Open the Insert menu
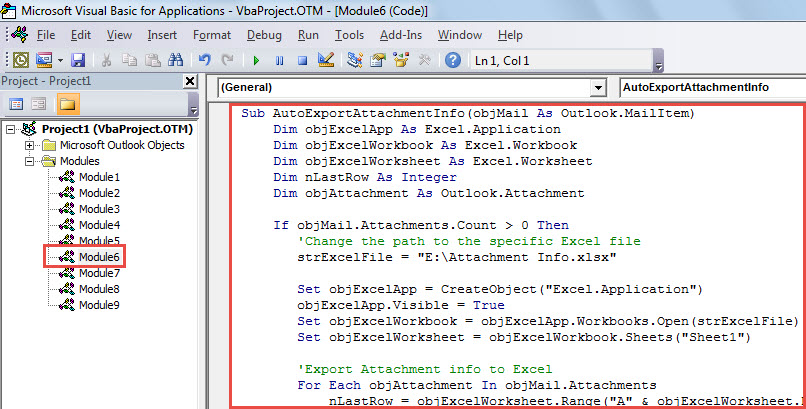 click(162, 35)
